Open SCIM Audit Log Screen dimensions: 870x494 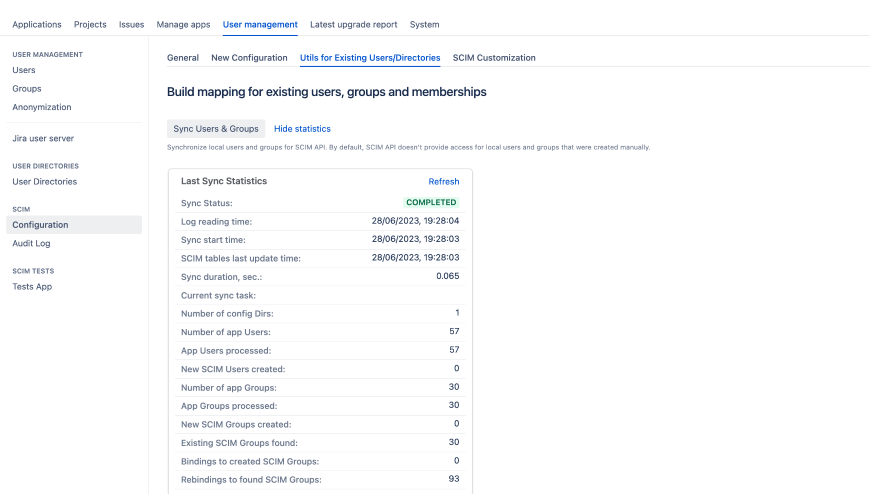31,243
